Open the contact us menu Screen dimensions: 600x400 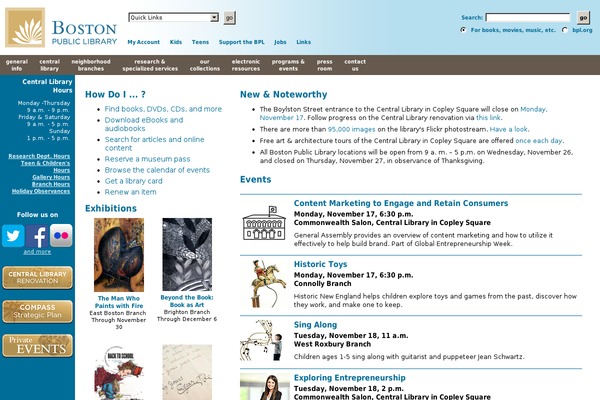pyautogui.click(x=355, y=65)
